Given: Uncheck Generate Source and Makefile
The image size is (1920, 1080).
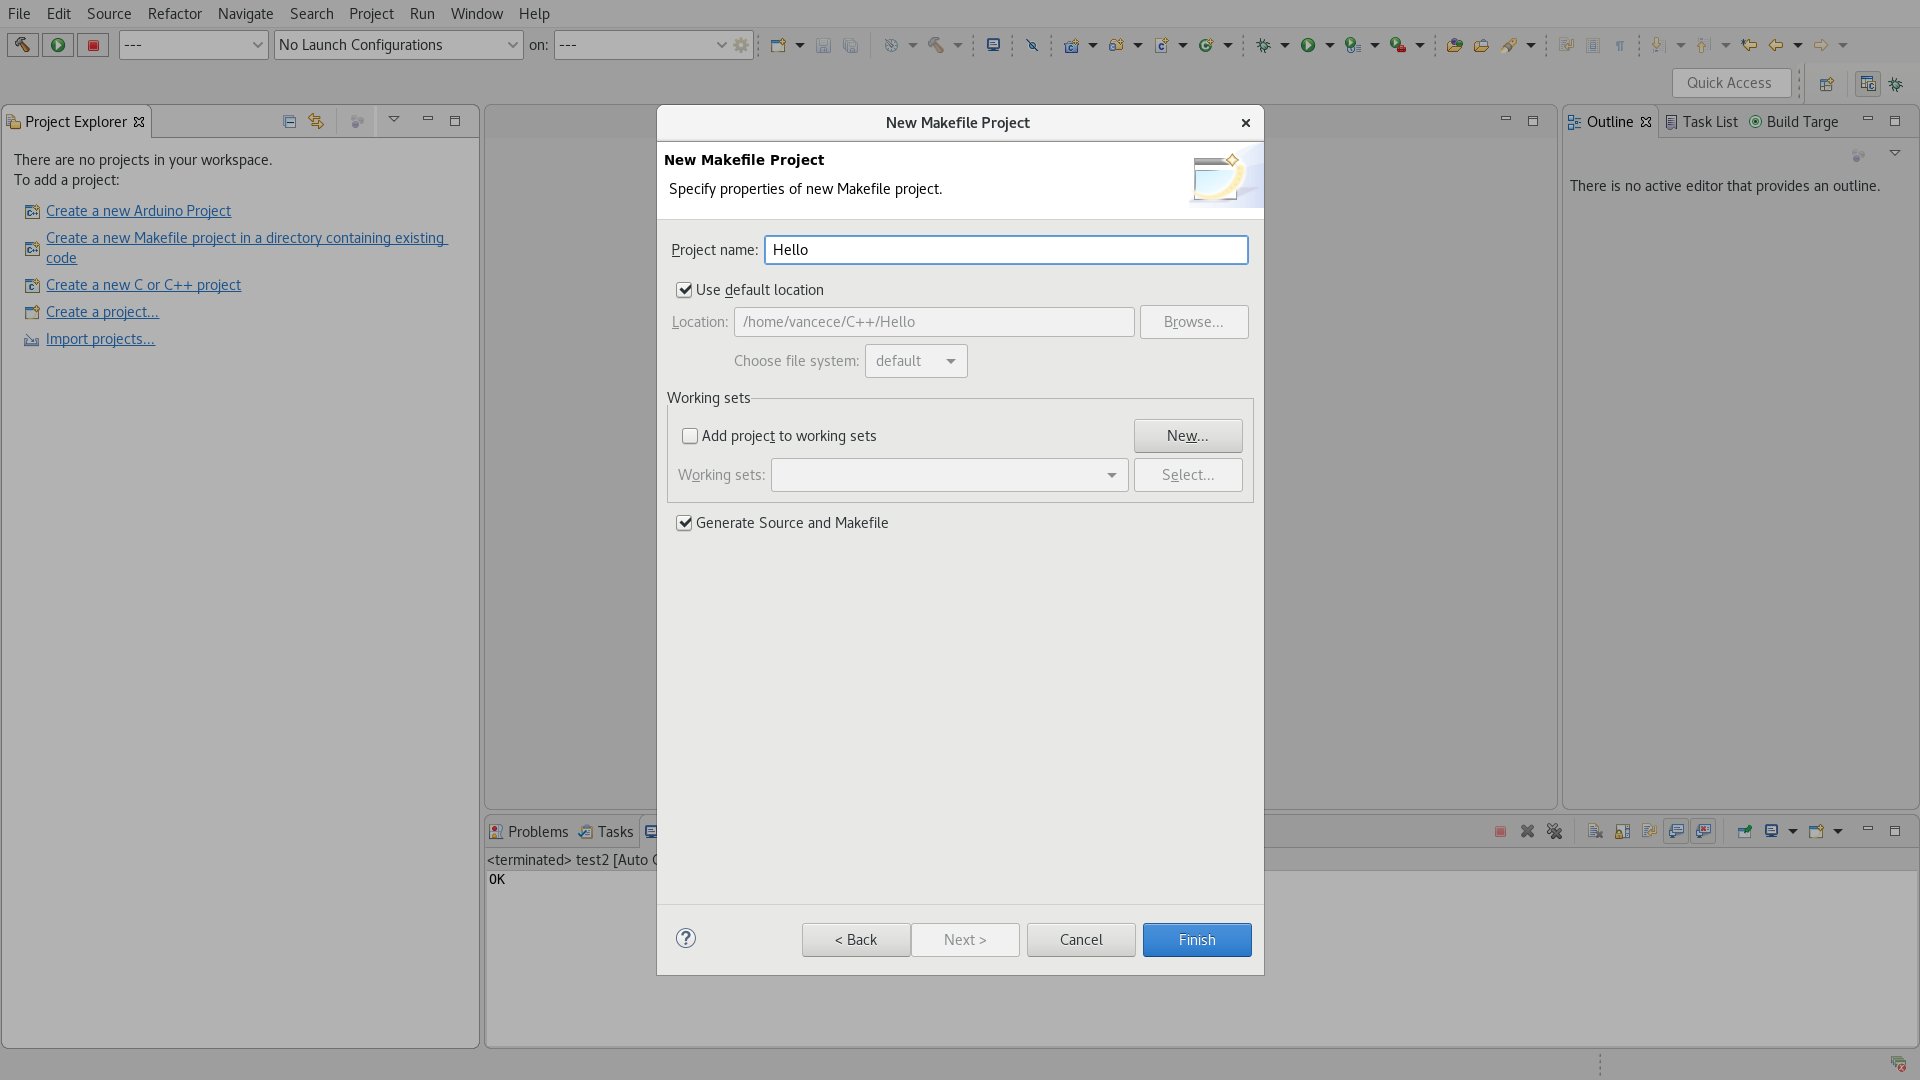Looking at the screenshot, I should click(685, 523).
